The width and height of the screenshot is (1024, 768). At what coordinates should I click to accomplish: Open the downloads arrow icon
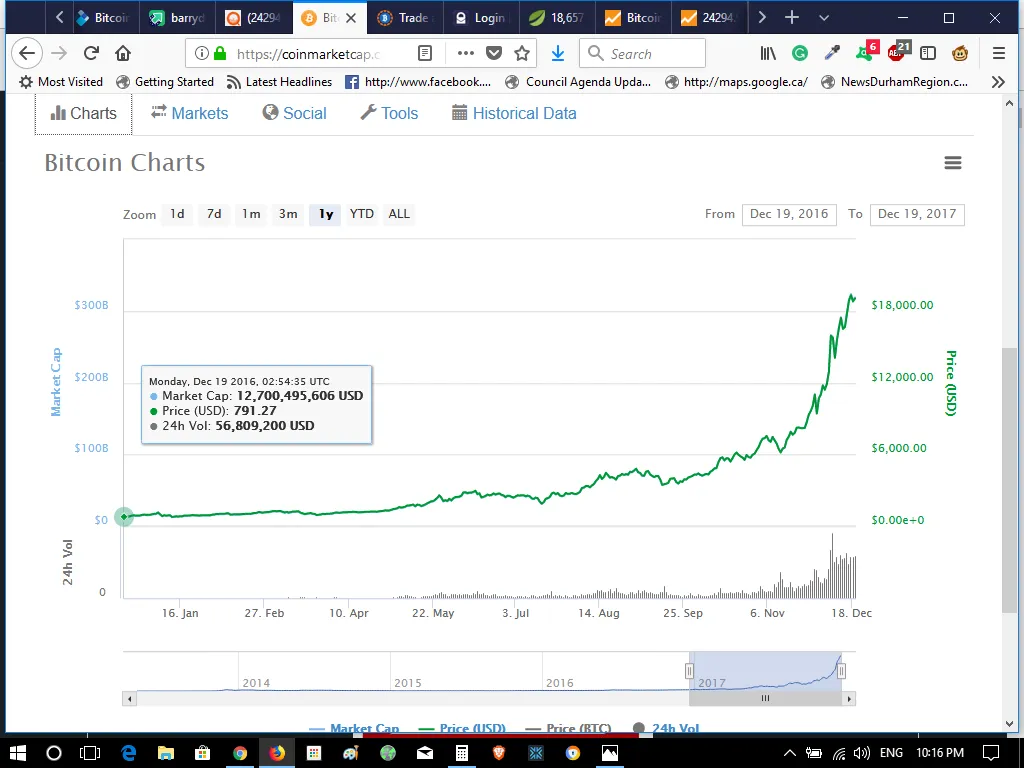point(558,54)
